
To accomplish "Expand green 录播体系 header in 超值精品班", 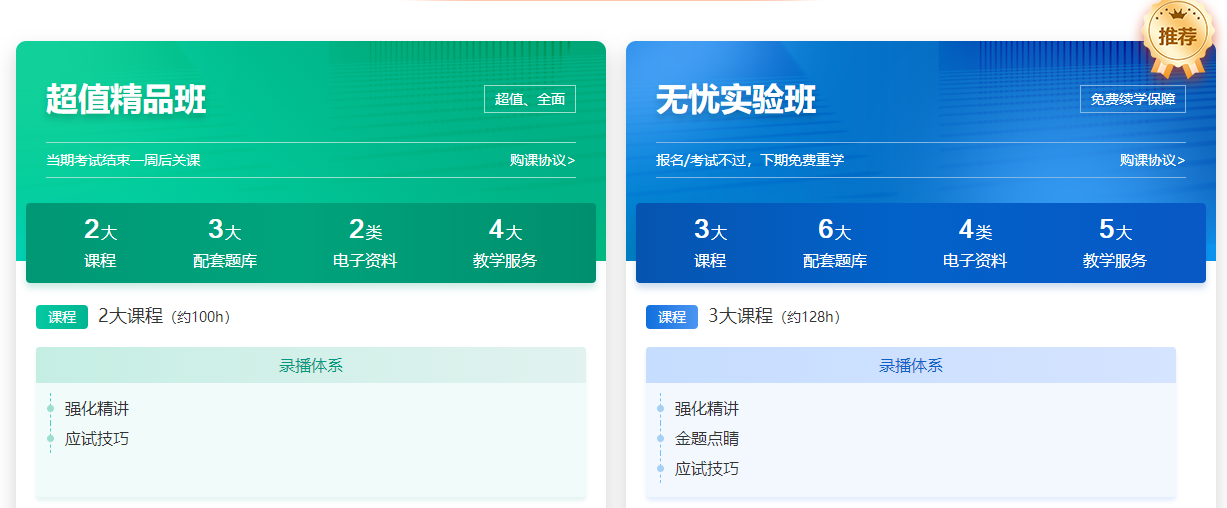I will [311, 366].
